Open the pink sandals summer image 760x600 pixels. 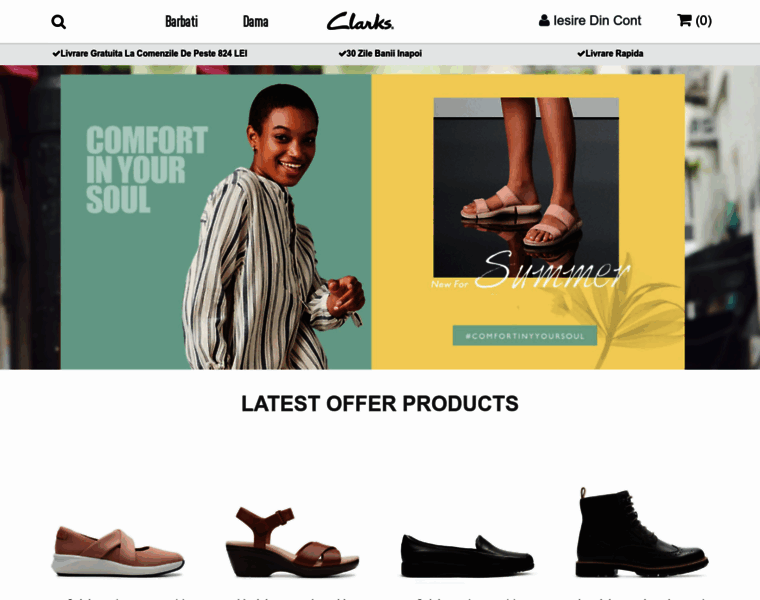[x=526, y=187]
